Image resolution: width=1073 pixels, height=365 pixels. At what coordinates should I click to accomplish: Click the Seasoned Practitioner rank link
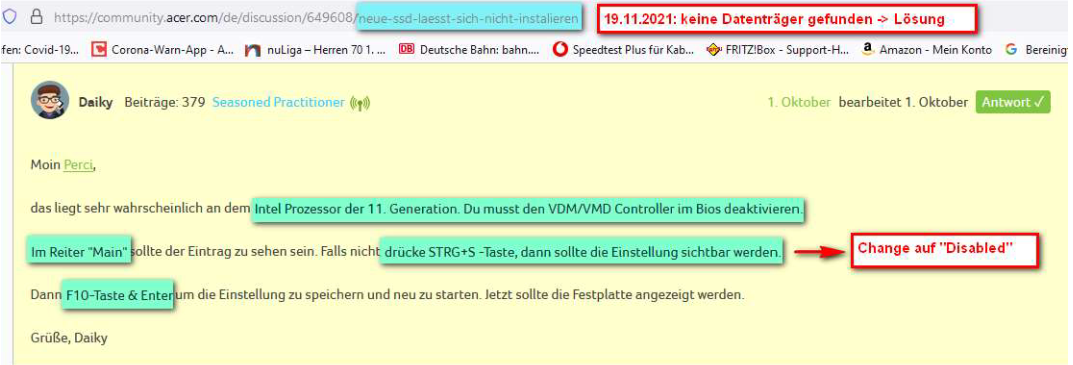click(278, 103)
